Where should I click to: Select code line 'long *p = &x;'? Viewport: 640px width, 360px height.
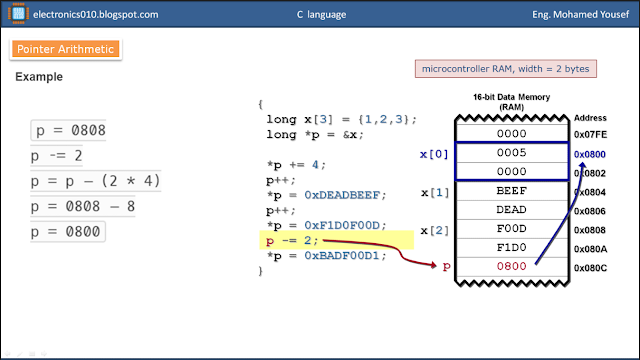click(315, 135)
